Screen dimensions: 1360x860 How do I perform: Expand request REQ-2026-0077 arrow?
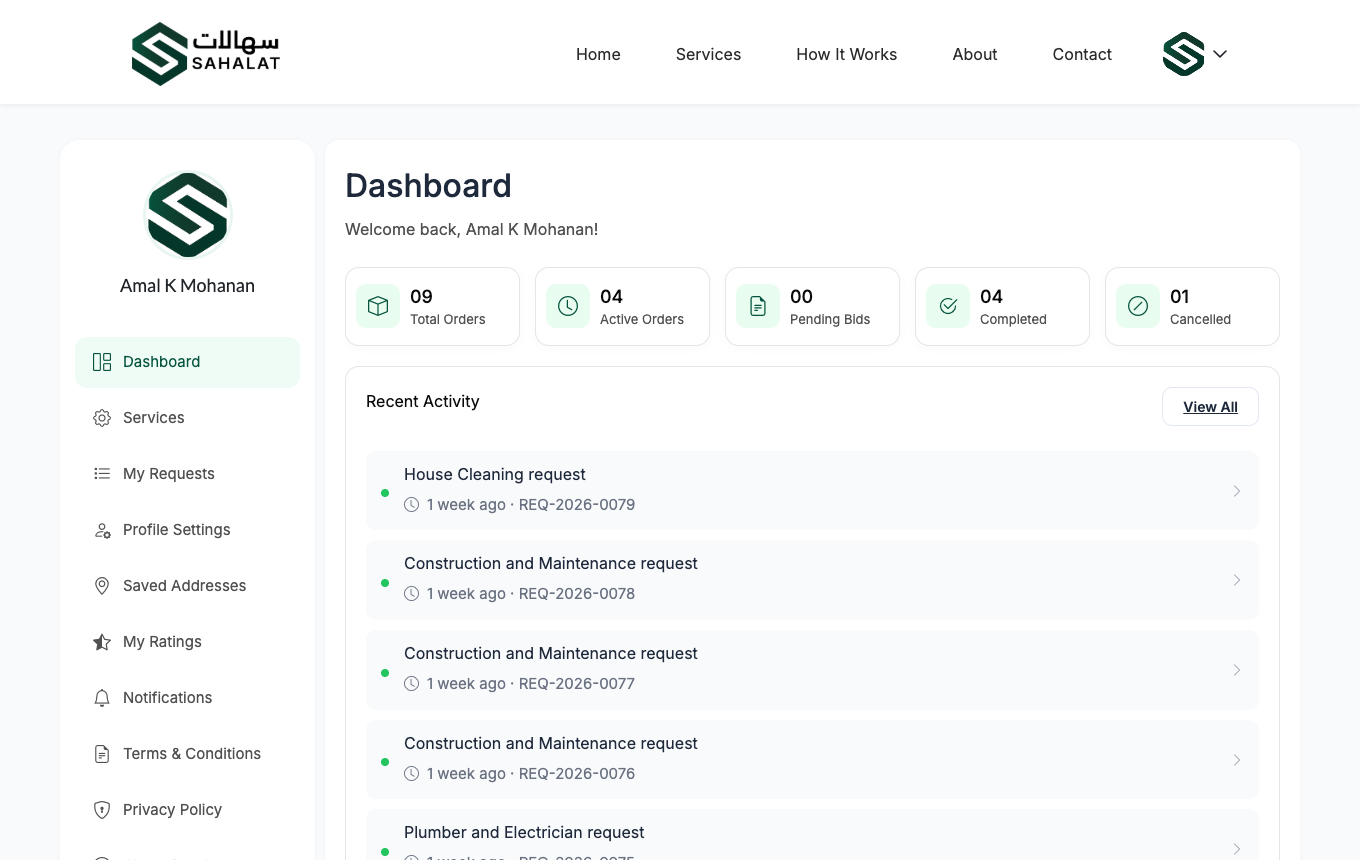coord(1237,670)
